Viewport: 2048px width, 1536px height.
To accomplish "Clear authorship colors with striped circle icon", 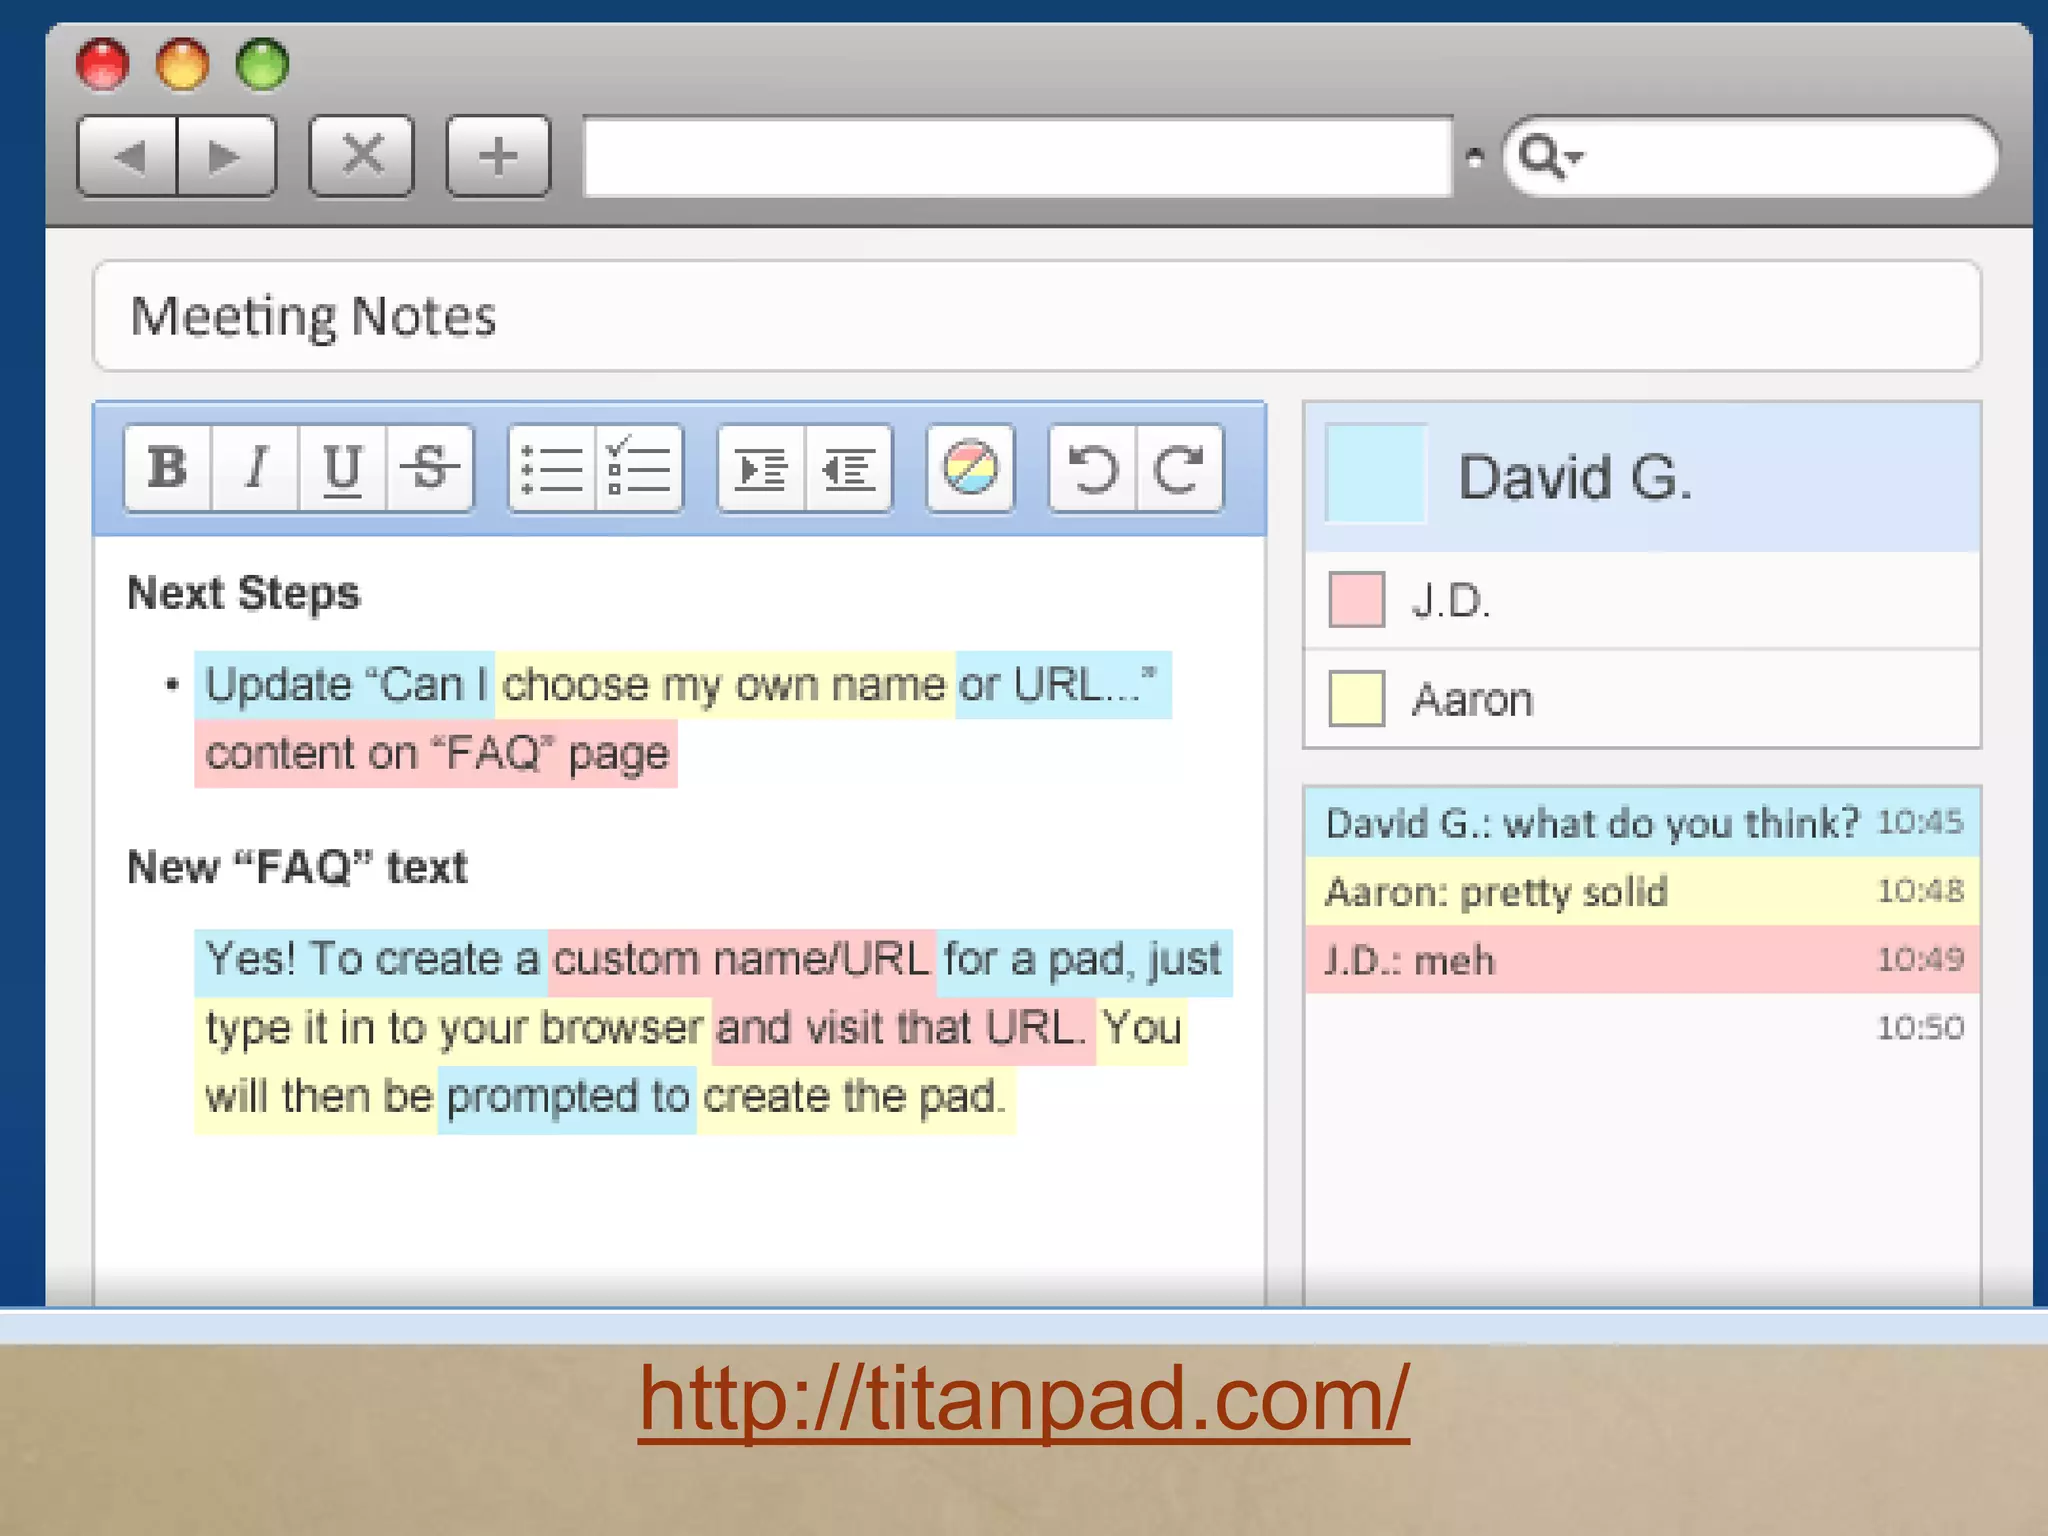I will [x=970, y=468].
